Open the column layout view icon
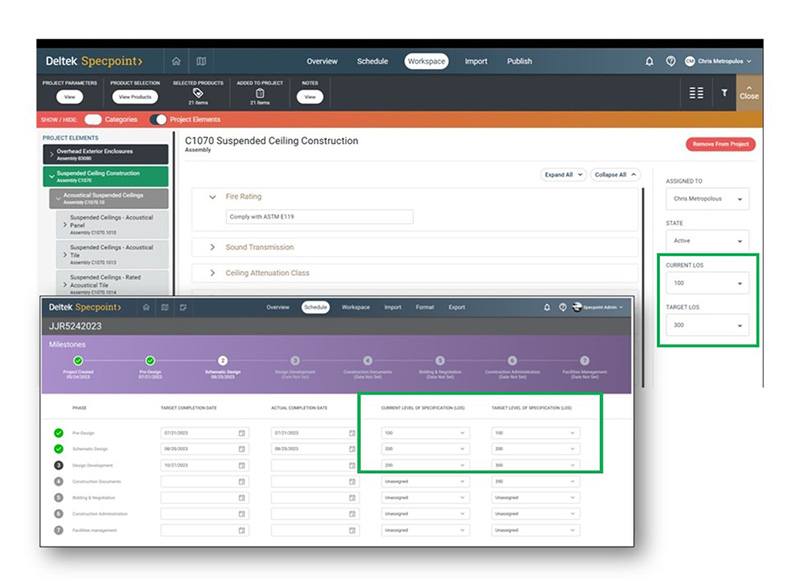800x581 pixels. pyautogui.click(x=696, y=93)
